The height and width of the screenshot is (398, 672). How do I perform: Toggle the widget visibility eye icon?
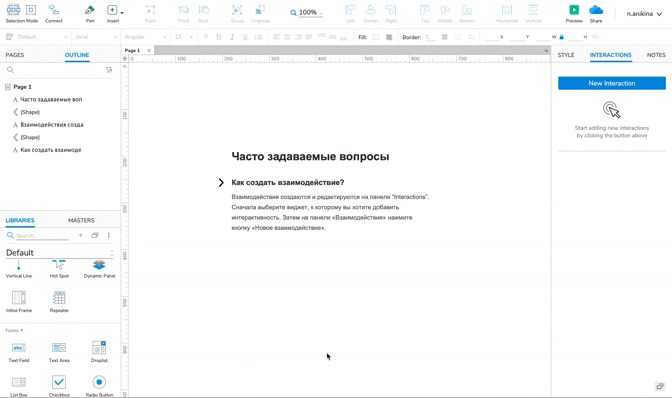pyautogui.click(x=595, y=37)
